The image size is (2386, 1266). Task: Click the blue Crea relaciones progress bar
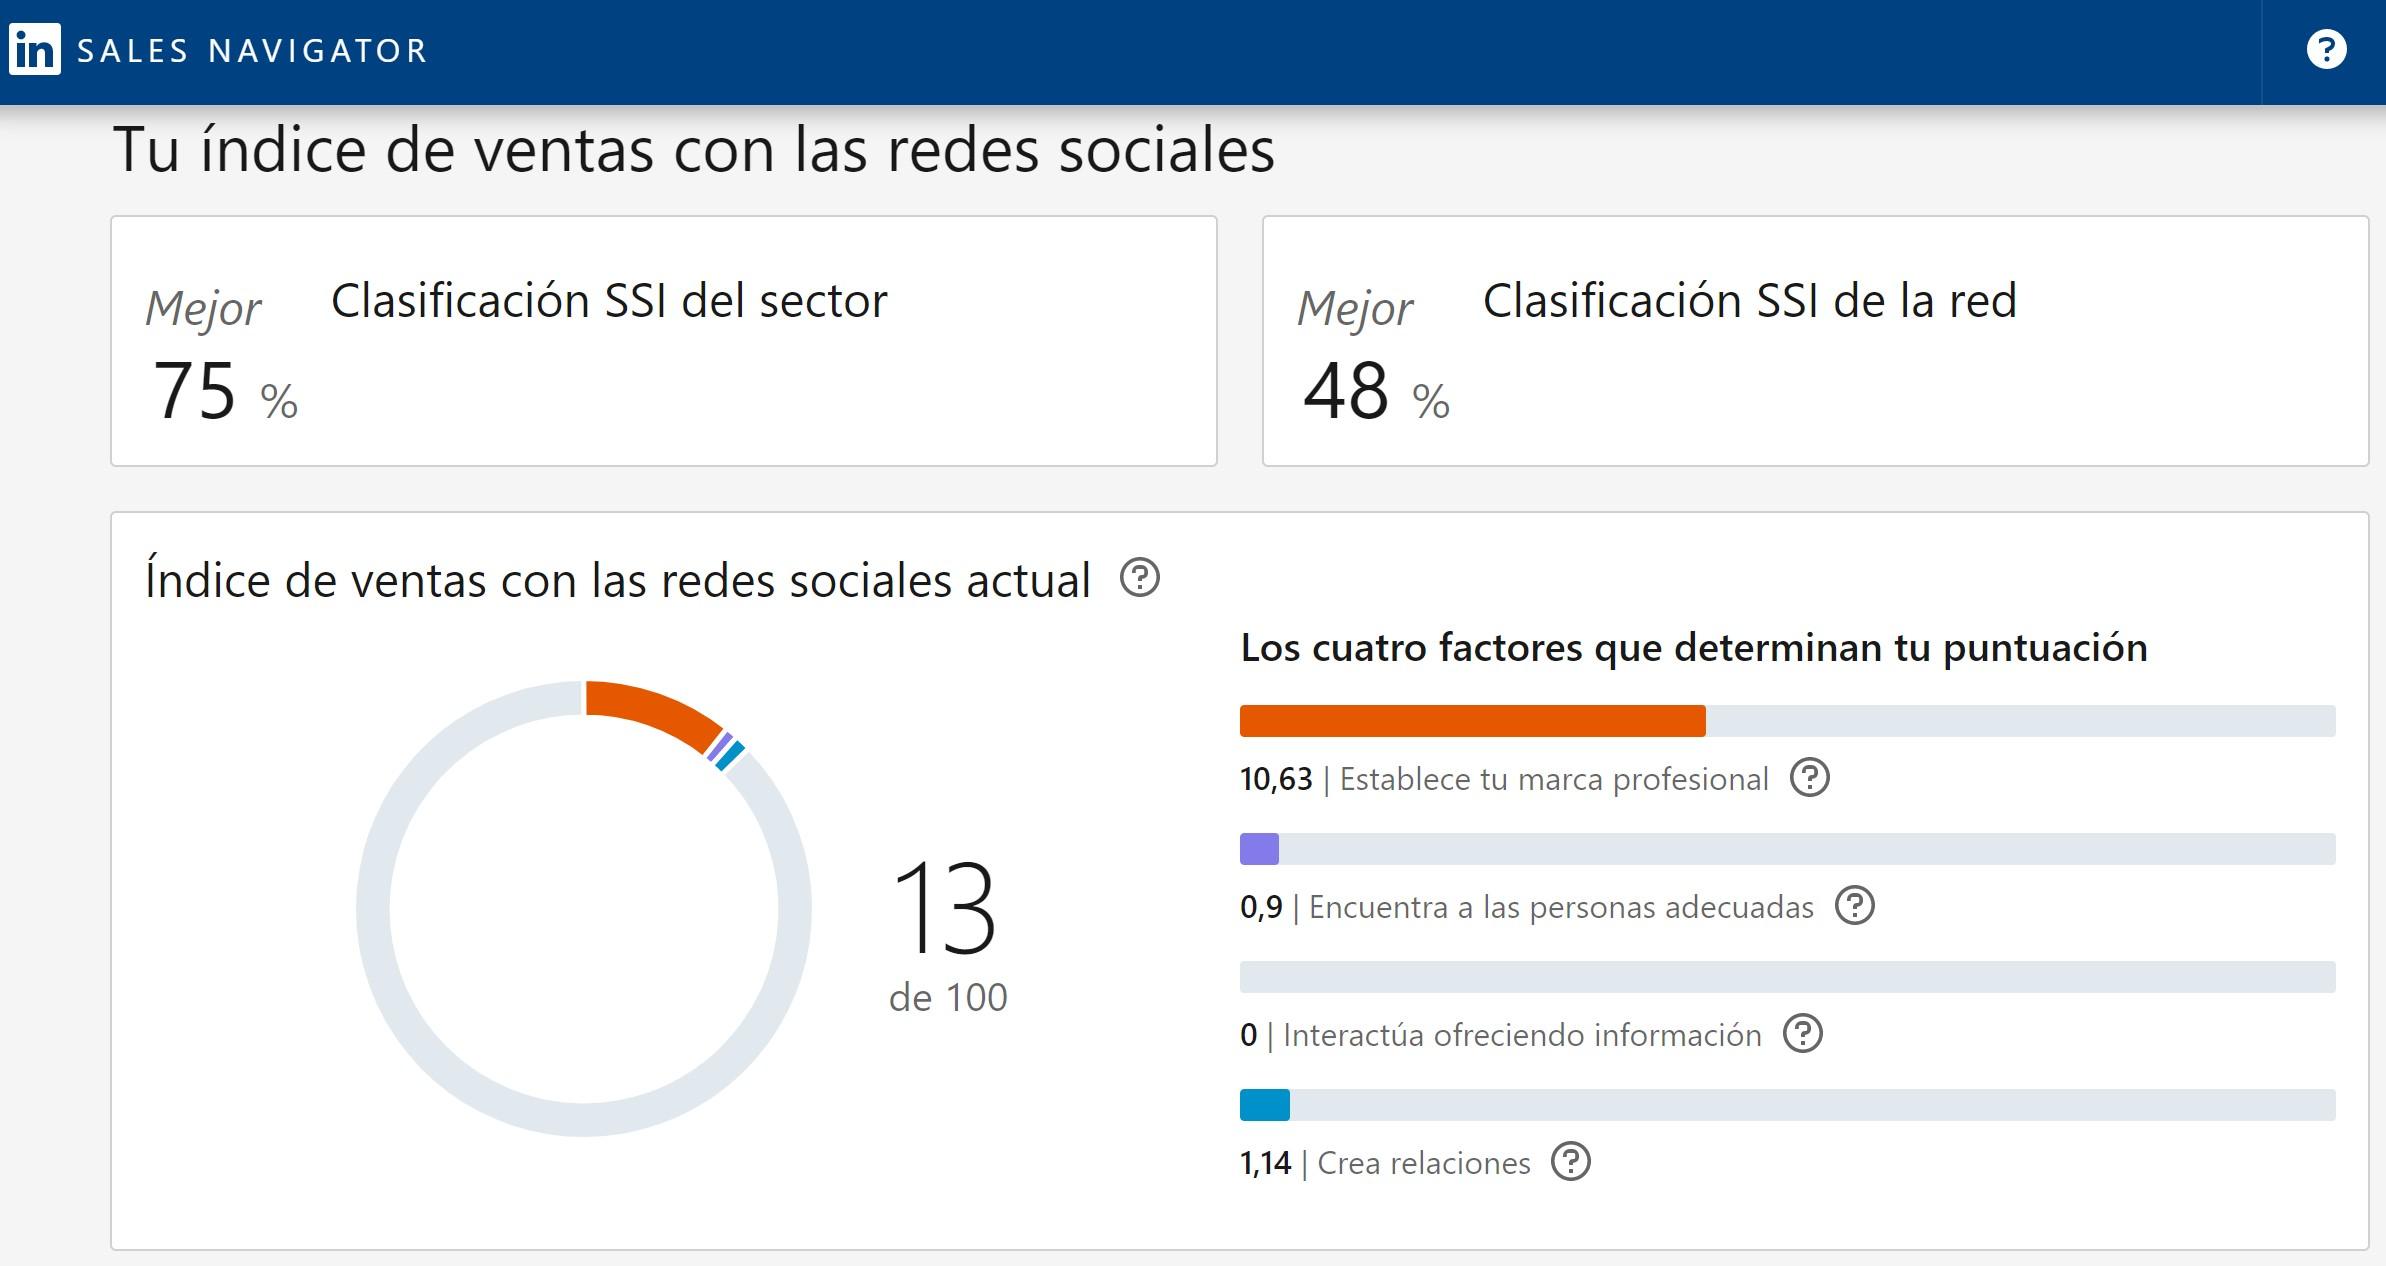pos(1264,1105)
